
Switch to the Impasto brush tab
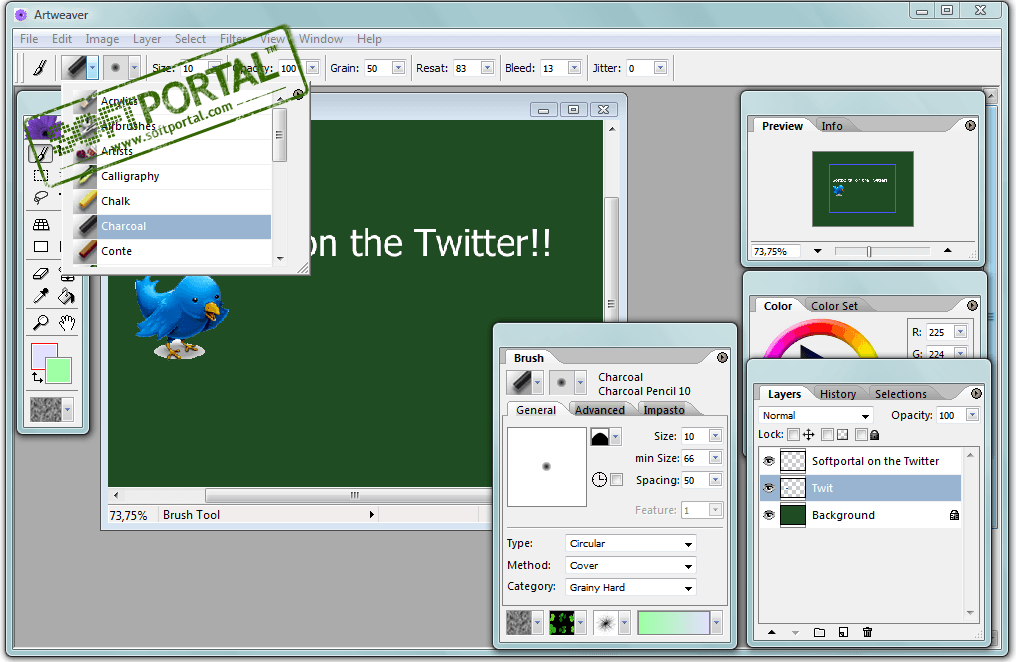664,410
